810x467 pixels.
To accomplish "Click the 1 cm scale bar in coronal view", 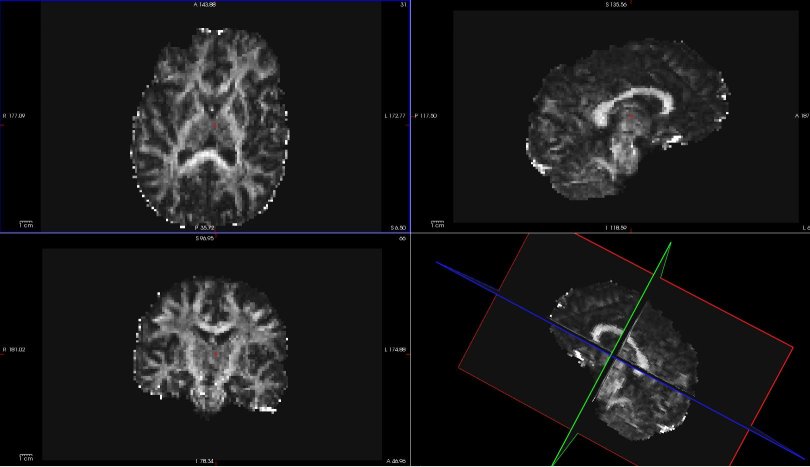I will [26, 457].
